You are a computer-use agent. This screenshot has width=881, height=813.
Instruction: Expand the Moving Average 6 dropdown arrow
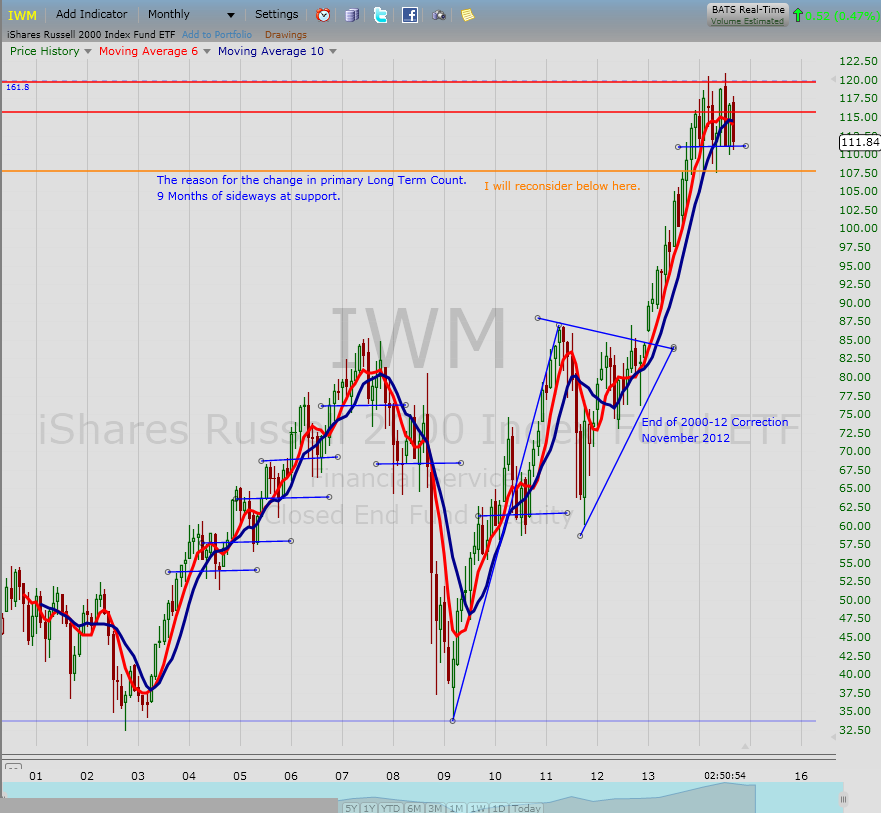click(207, 51)
